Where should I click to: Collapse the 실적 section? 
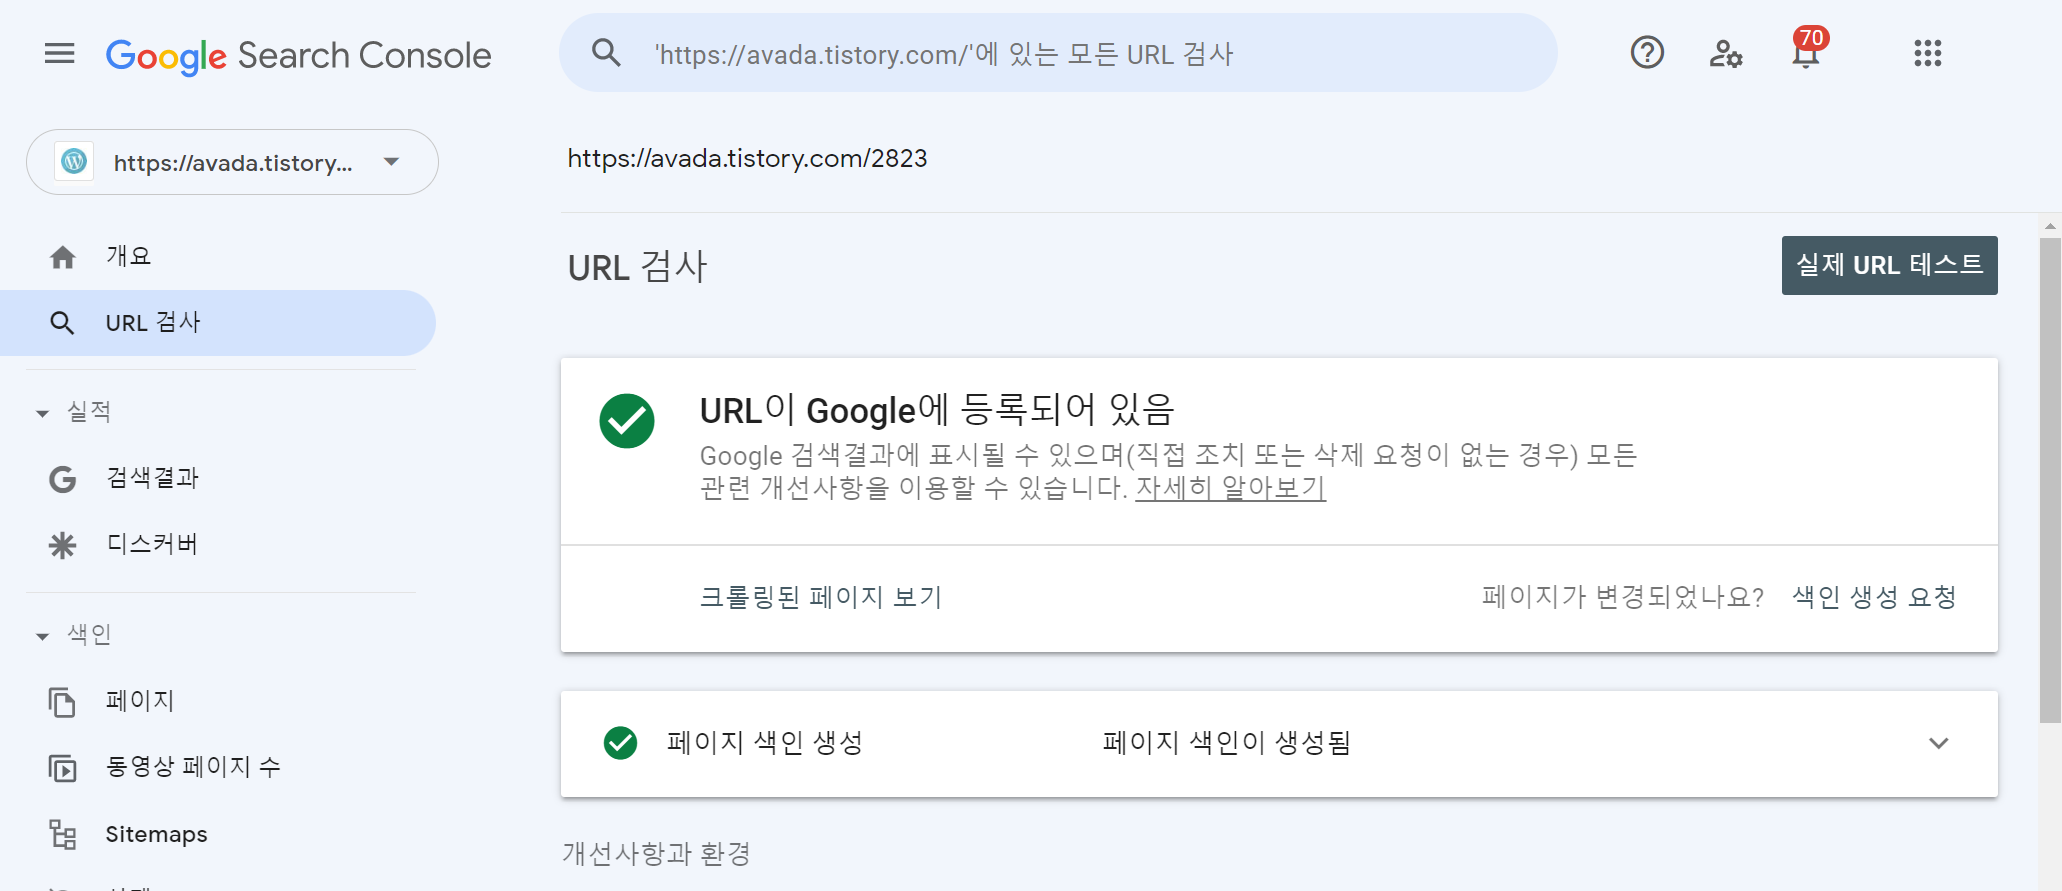(x=42, y=413)
